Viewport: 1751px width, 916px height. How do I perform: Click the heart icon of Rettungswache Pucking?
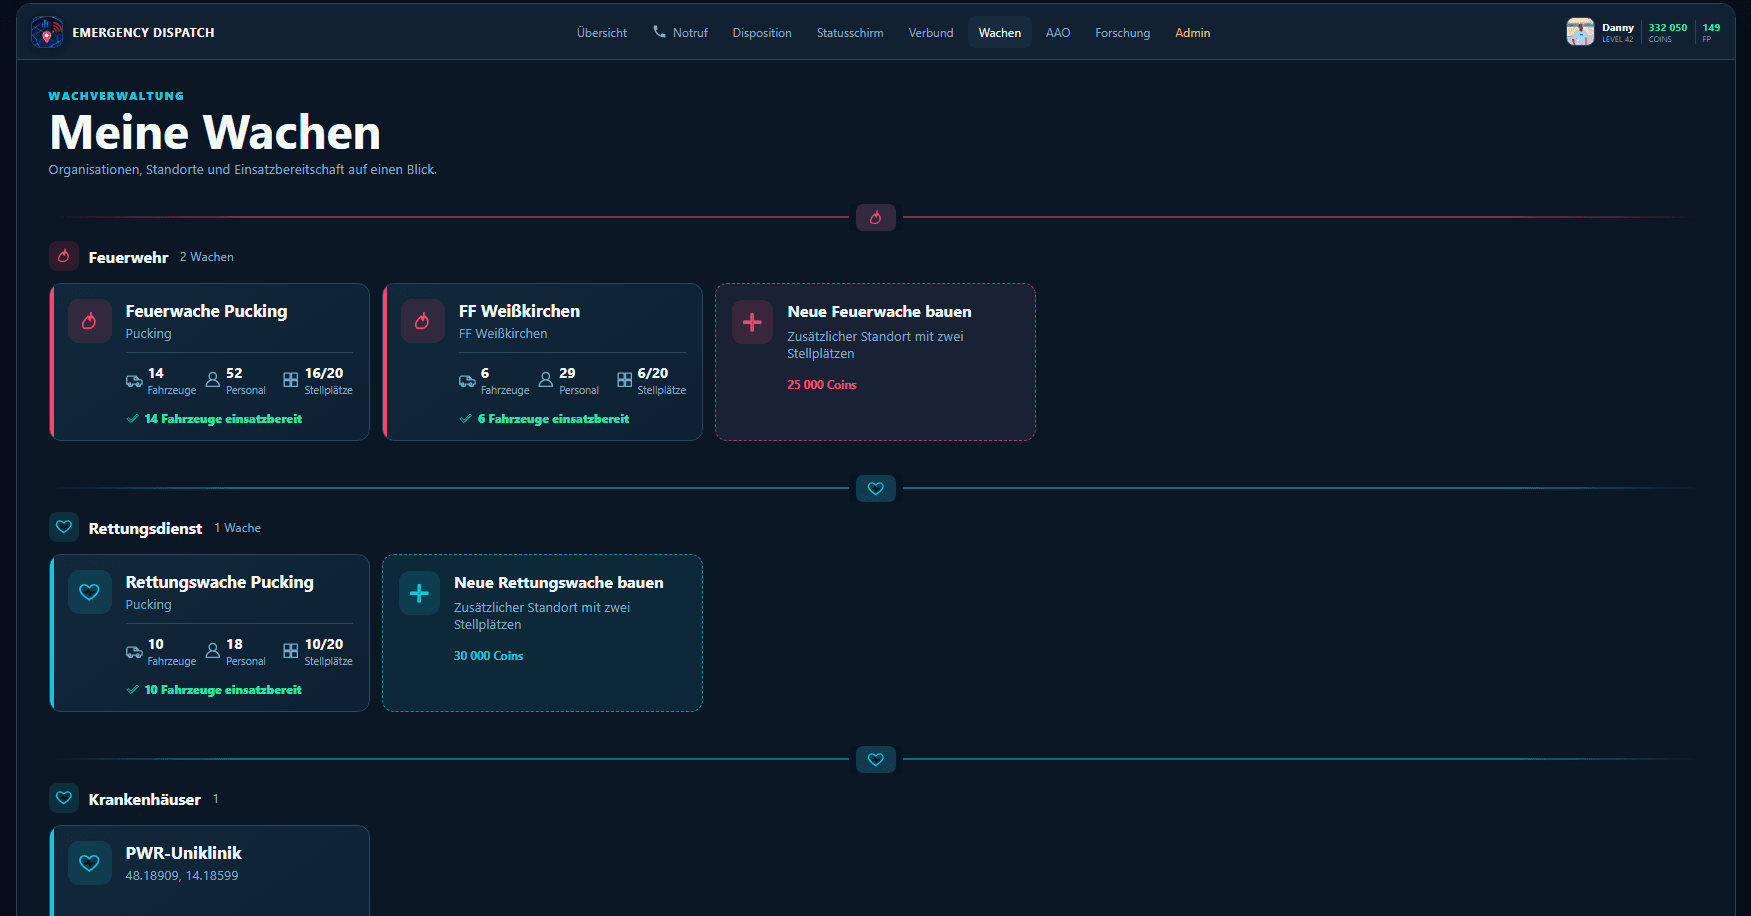pyautogui.click(x=90, y=593)
